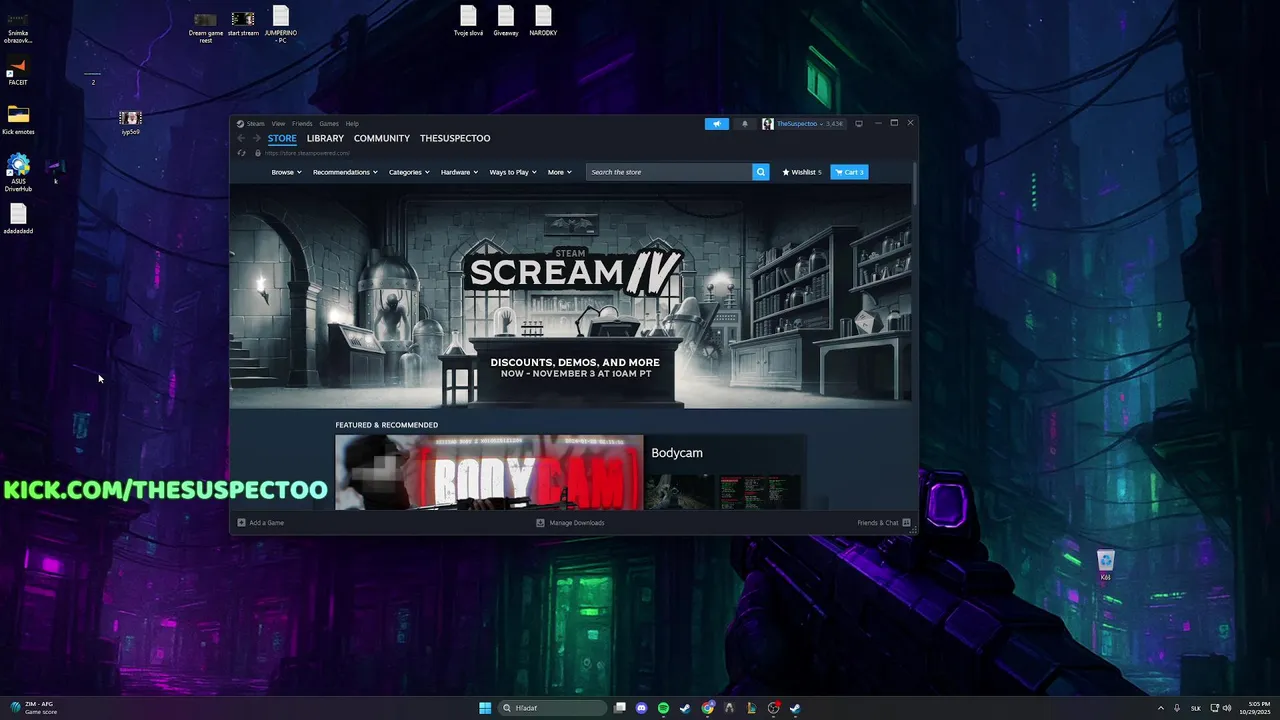
Task: Open Windows Start menu
Action: pos(485,708)
